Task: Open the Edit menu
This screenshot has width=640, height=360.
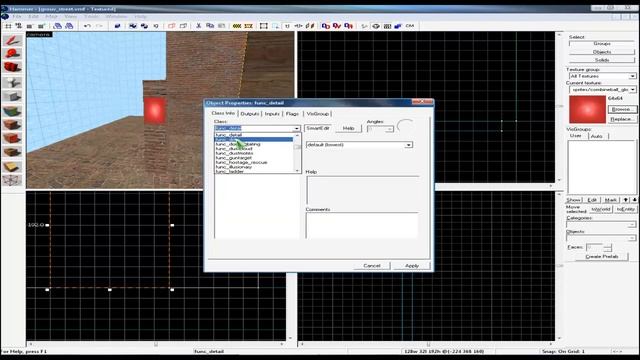Action: (33, 16)
